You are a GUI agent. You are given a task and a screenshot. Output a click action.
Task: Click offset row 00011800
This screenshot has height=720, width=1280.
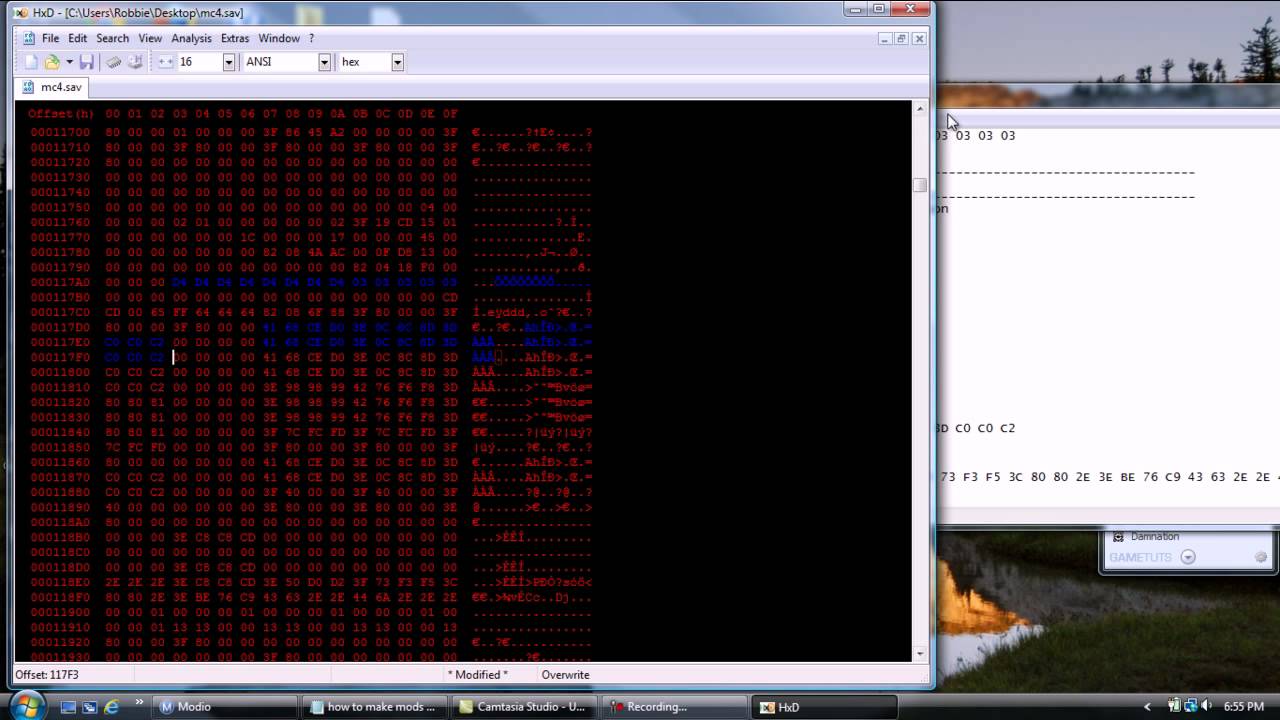pyautogui.click(x=310, y=372)
